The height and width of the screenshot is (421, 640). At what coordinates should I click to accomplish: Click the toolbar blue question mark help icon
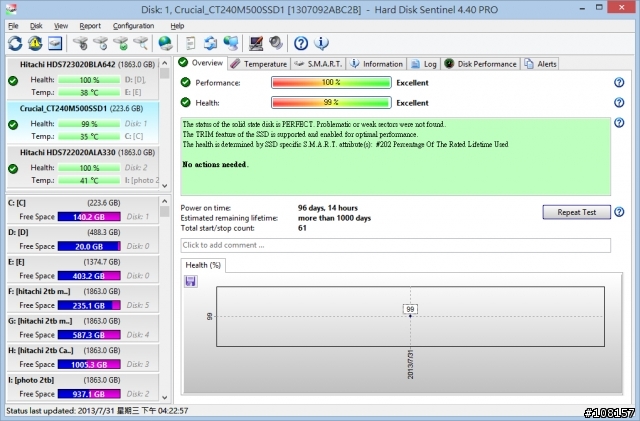[301, 43]
